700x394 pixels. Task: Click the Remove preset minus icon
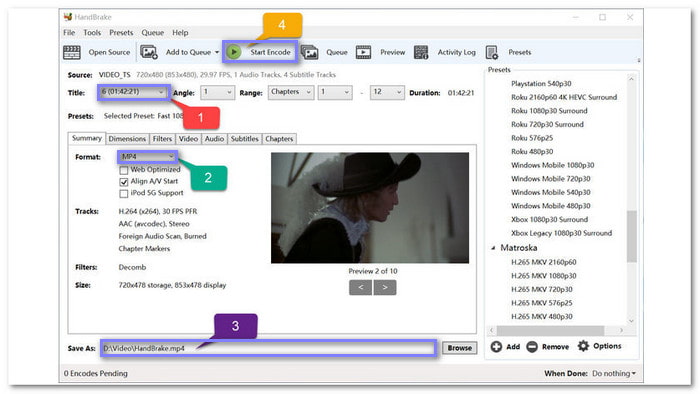pyautogui.click(x=532, y=346)
